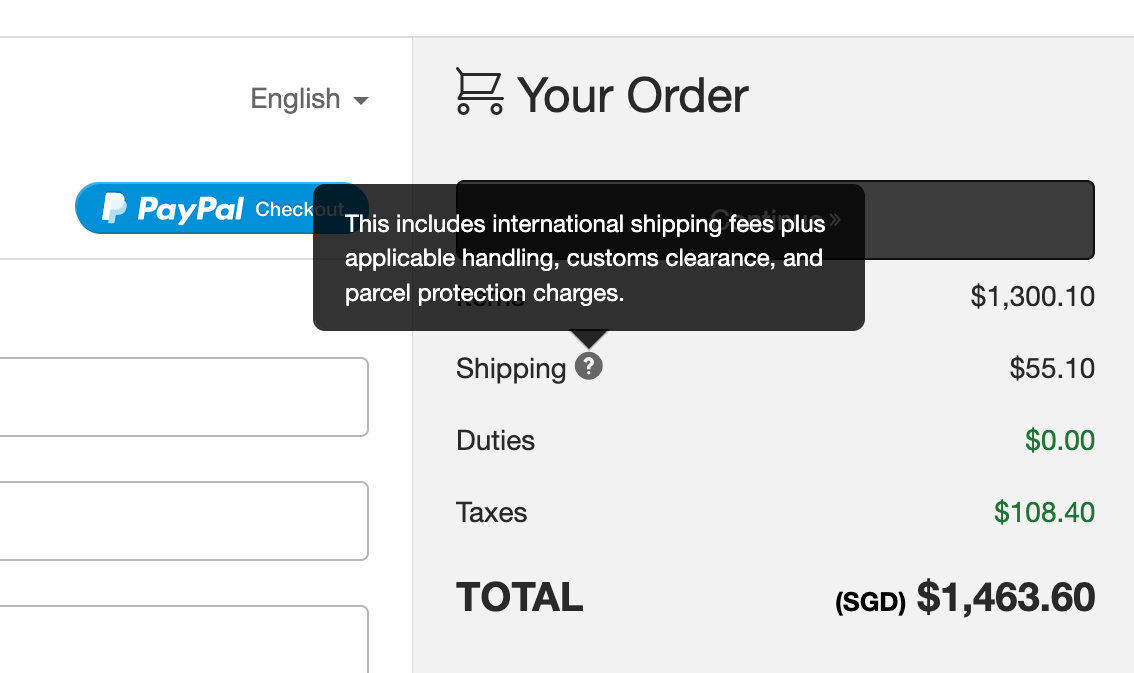Click the question mark icon next to Shipping

(589, 367)
